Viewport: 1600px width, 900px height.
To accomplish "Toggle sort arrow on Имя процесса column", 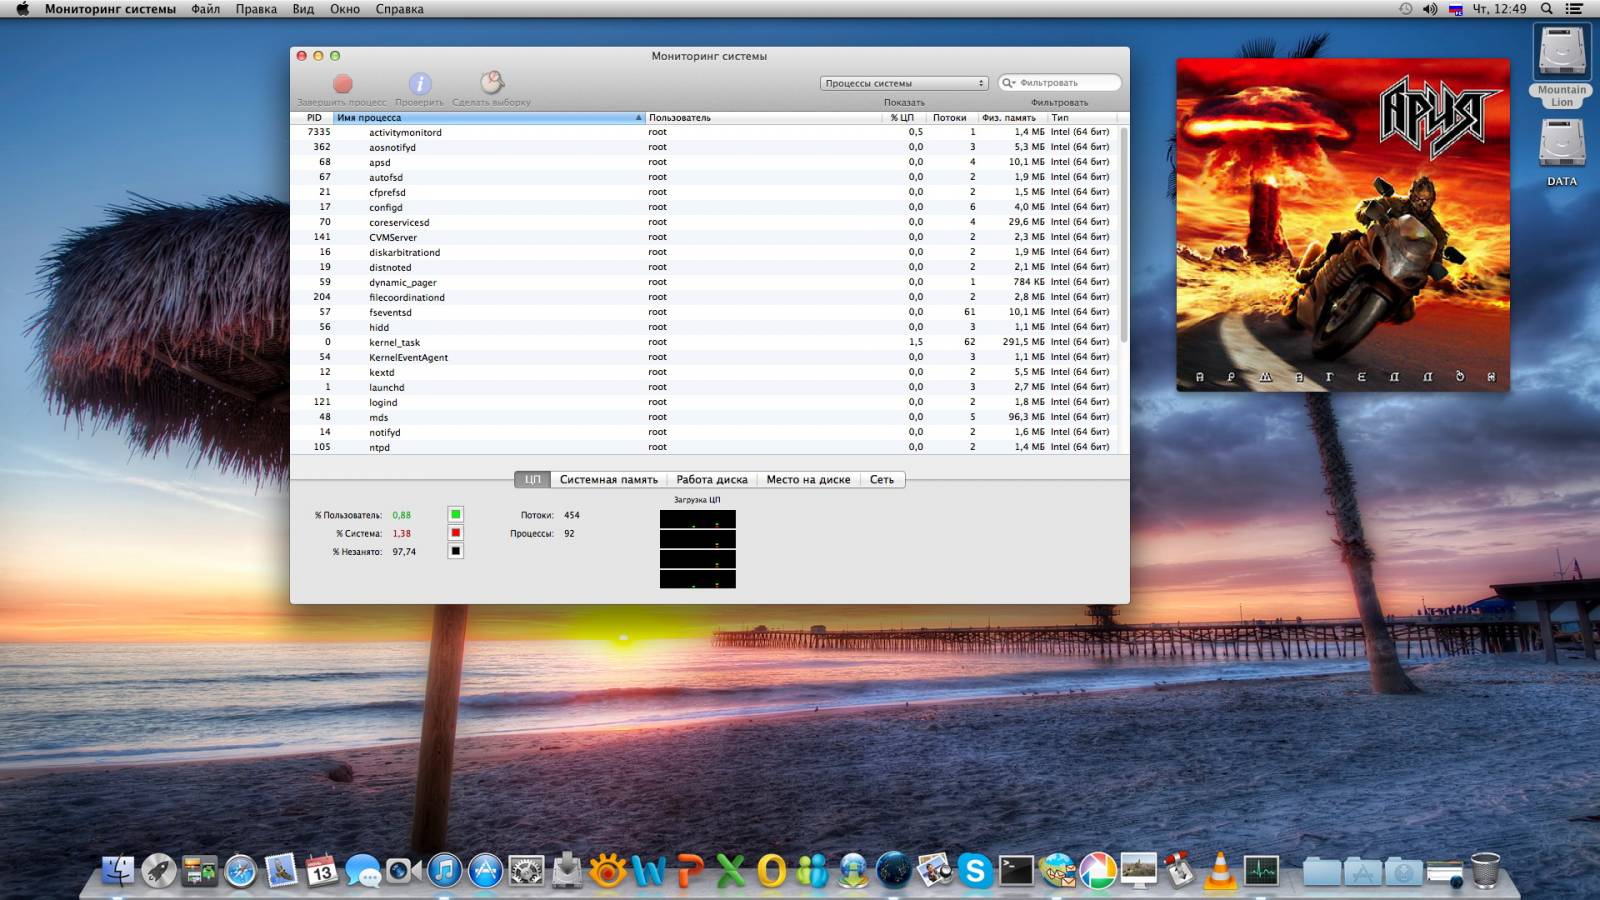I will (x=638, y=118).
